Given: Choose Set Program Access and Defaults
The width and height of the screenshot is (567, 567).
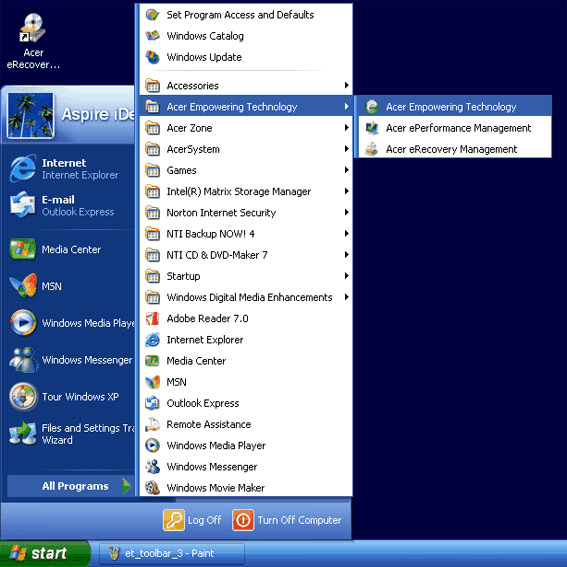Looking at the screenshot, I should tap(246, 15).
